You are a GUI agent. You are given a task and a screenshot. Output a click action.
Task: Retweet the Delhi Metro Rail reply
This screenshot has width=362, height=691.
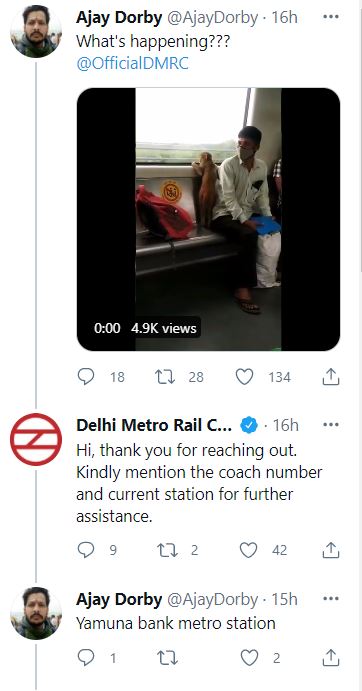tap(168, 550)
